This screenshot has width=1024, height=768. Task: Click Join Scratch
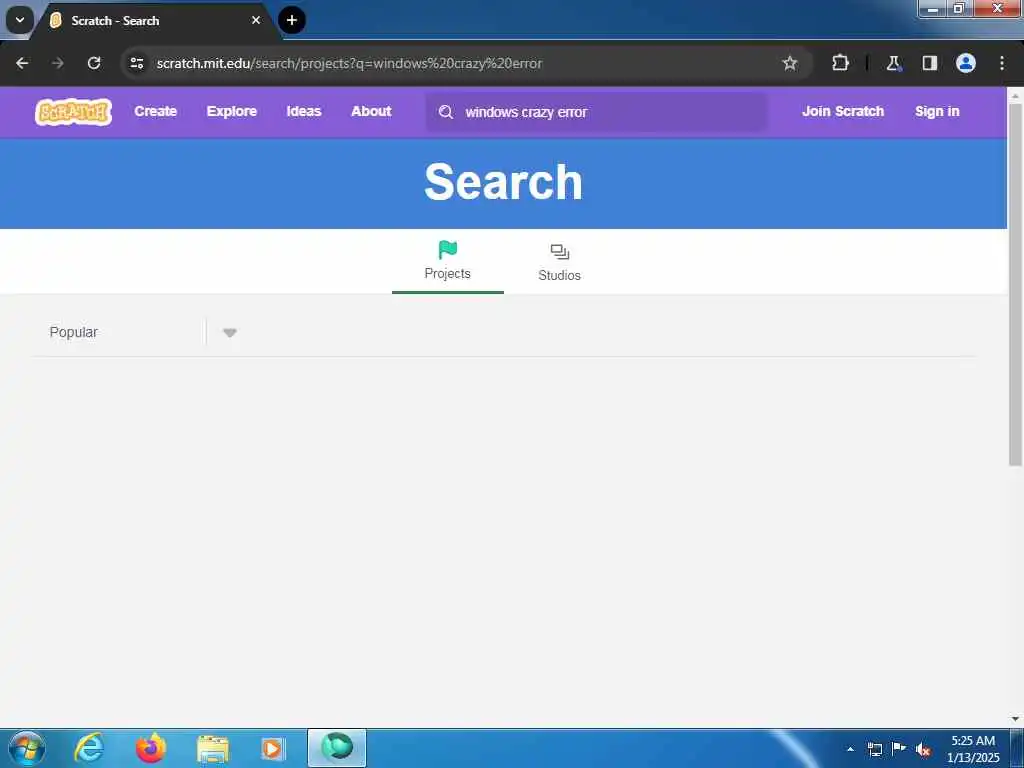[x=843, y=111]
